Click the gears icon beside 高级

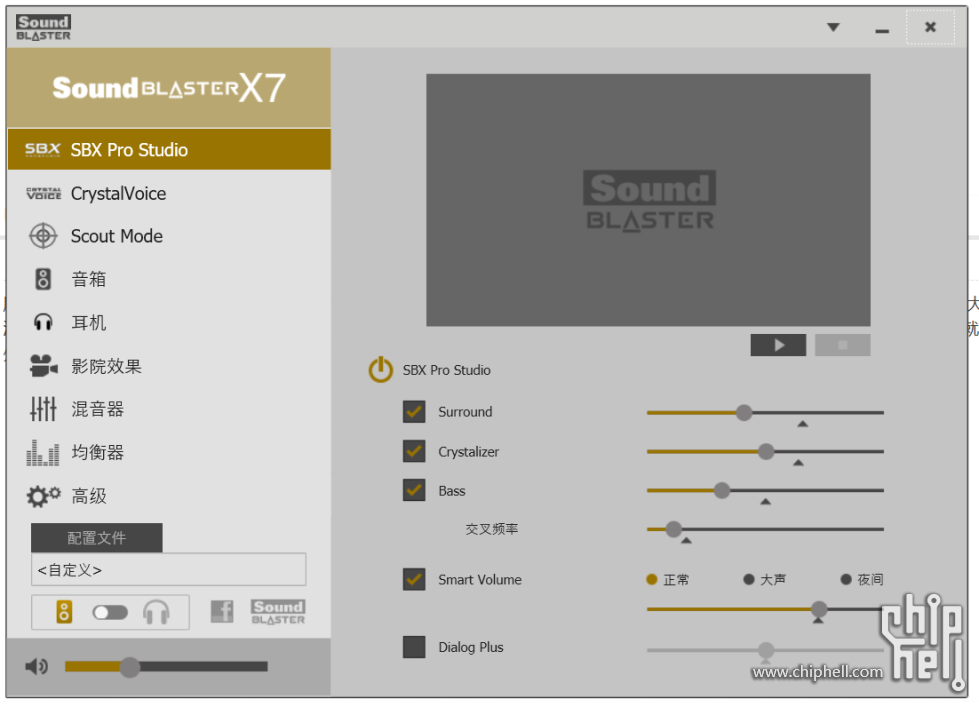point(43,496)
